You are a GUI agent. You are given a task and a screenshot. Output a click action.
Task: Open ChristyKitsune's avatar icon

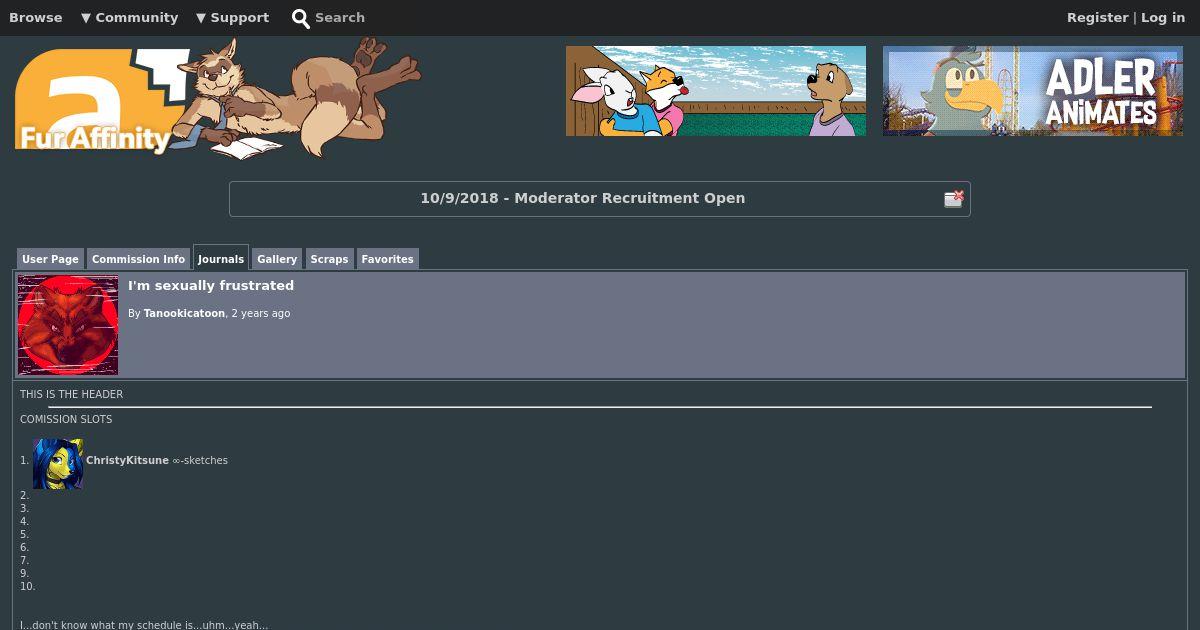(58, 464)
